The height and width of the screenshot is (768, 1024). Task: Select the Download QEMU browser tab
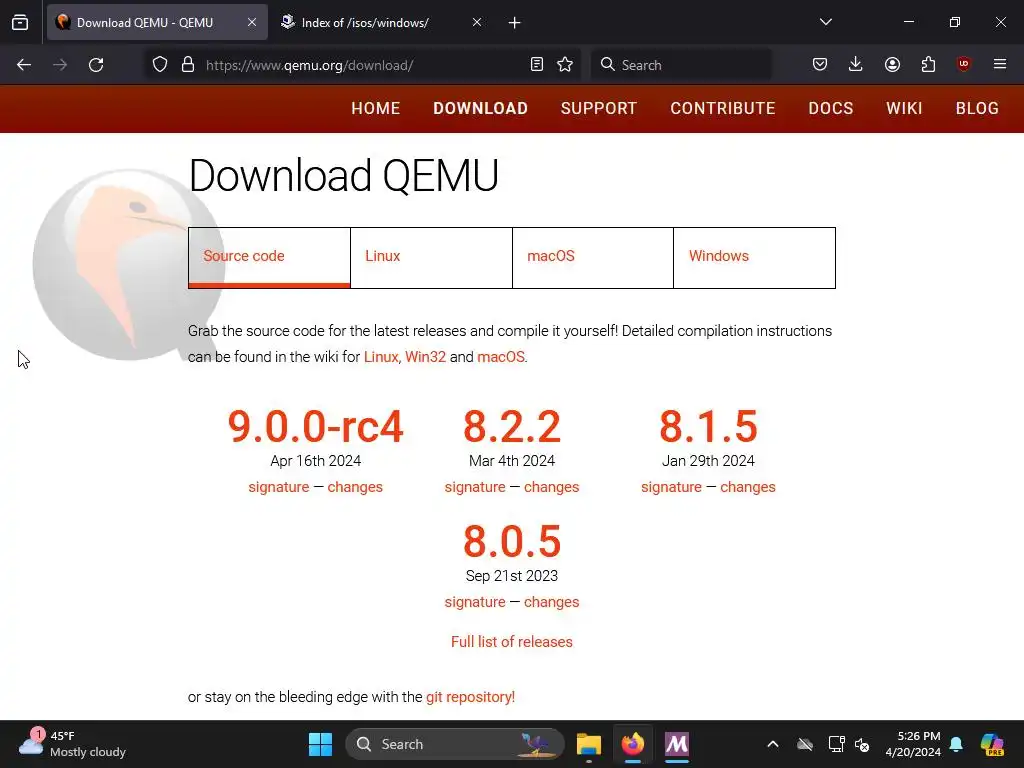click(x=157, y=22)
